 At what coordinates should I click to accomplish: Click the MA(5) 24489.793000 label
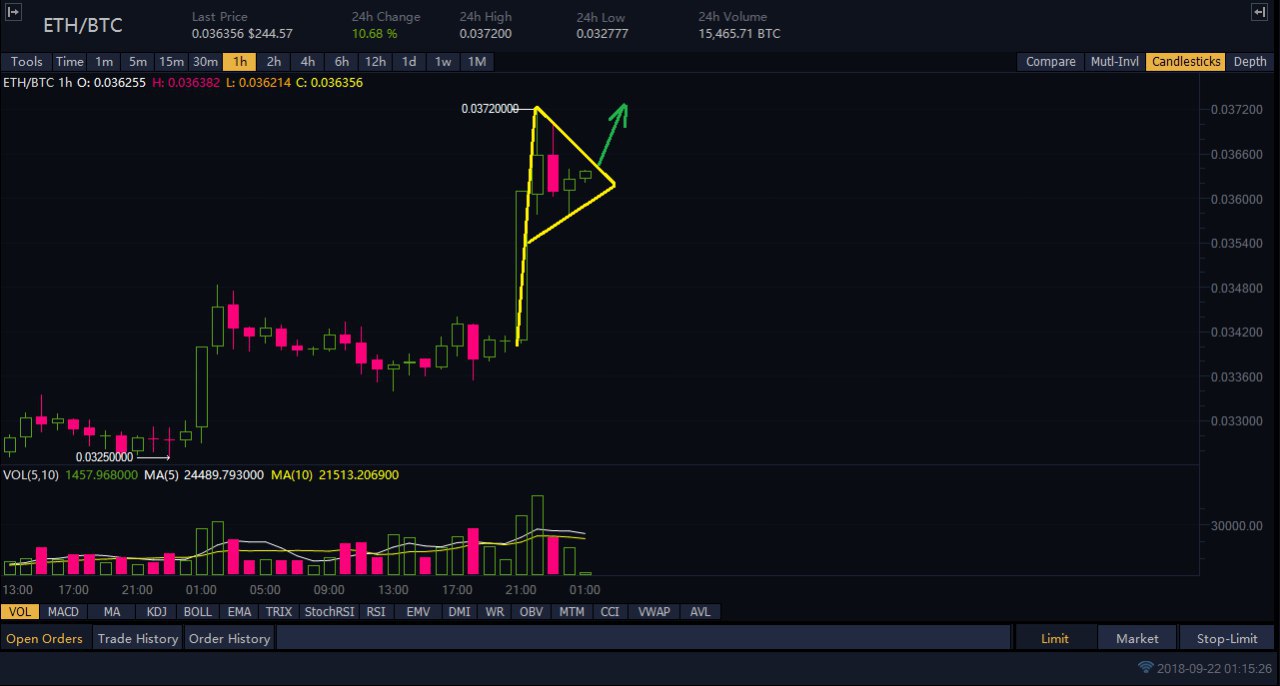pyautogui.click(x=204, y=475)
